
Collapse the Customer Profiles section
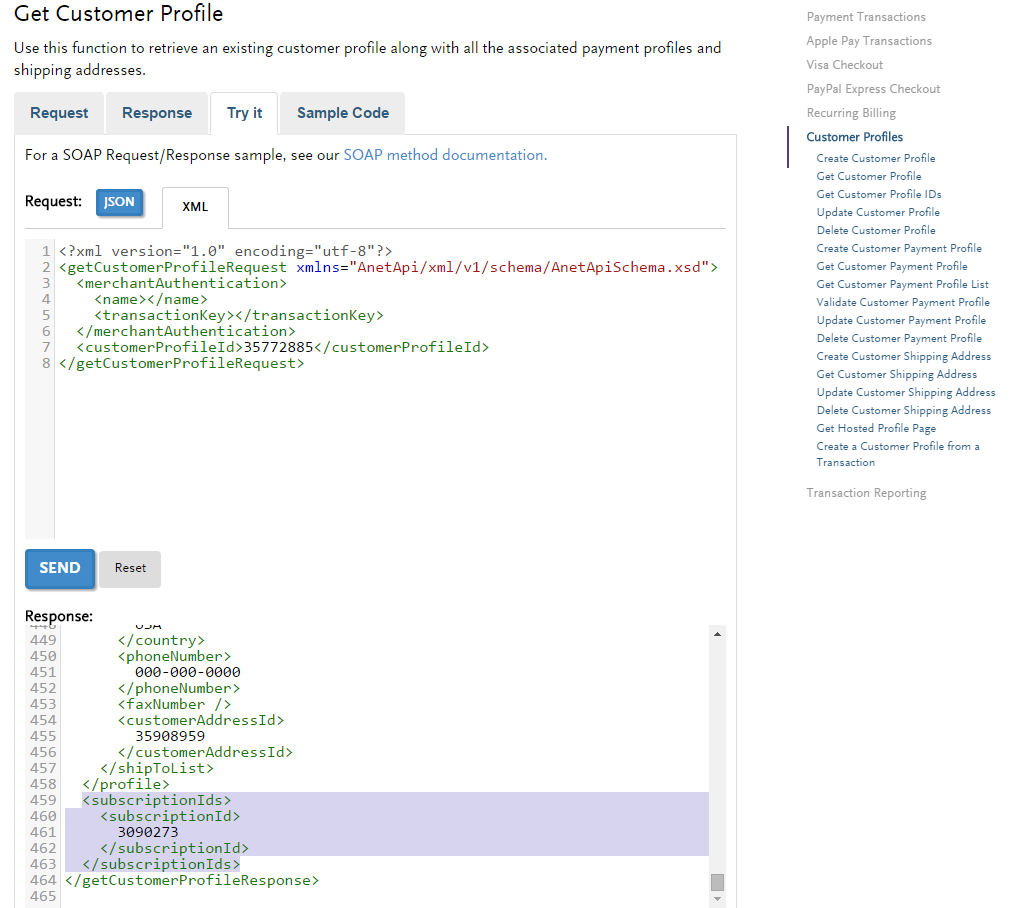click(854, 137)
